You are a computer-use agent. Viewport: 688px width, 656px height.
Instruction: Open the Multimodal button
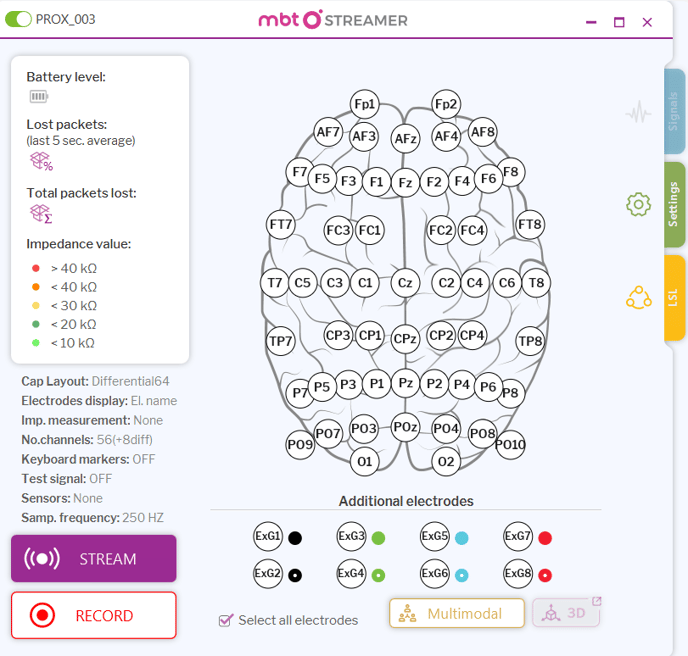coord(457,613)
